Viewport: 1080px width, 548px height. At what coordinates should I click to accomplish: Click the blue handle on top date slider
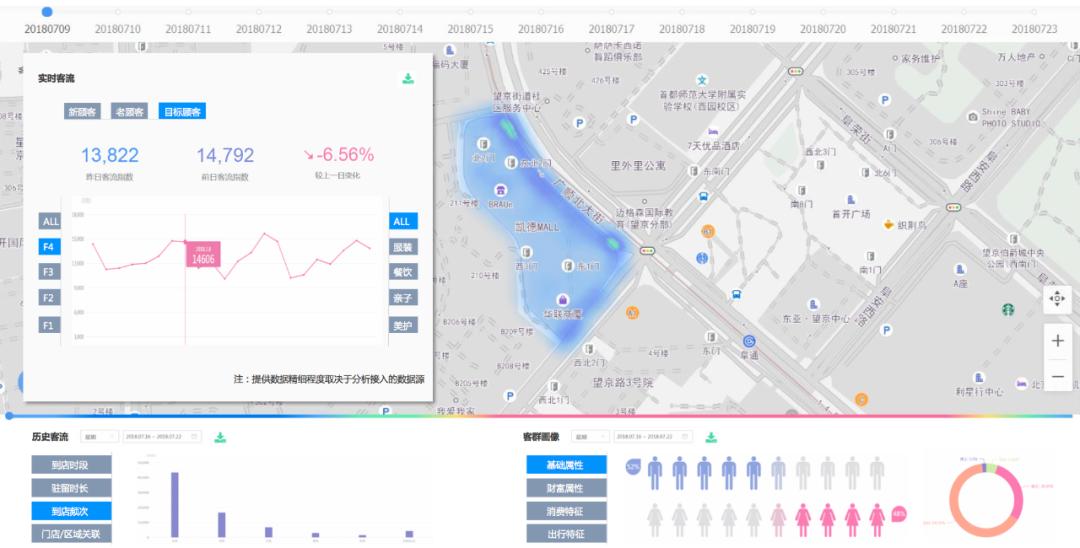(x=47, y=12)
